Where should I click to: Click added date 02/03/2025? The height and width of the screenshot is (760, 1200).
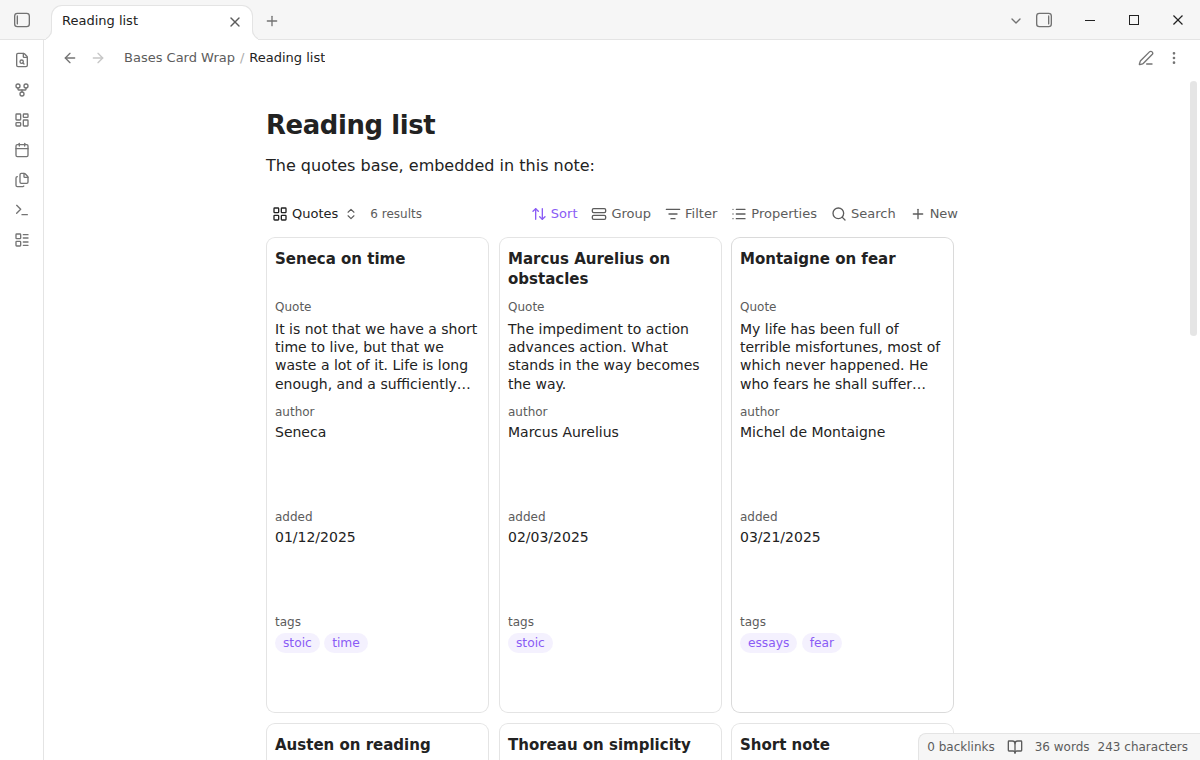point(548,537)
